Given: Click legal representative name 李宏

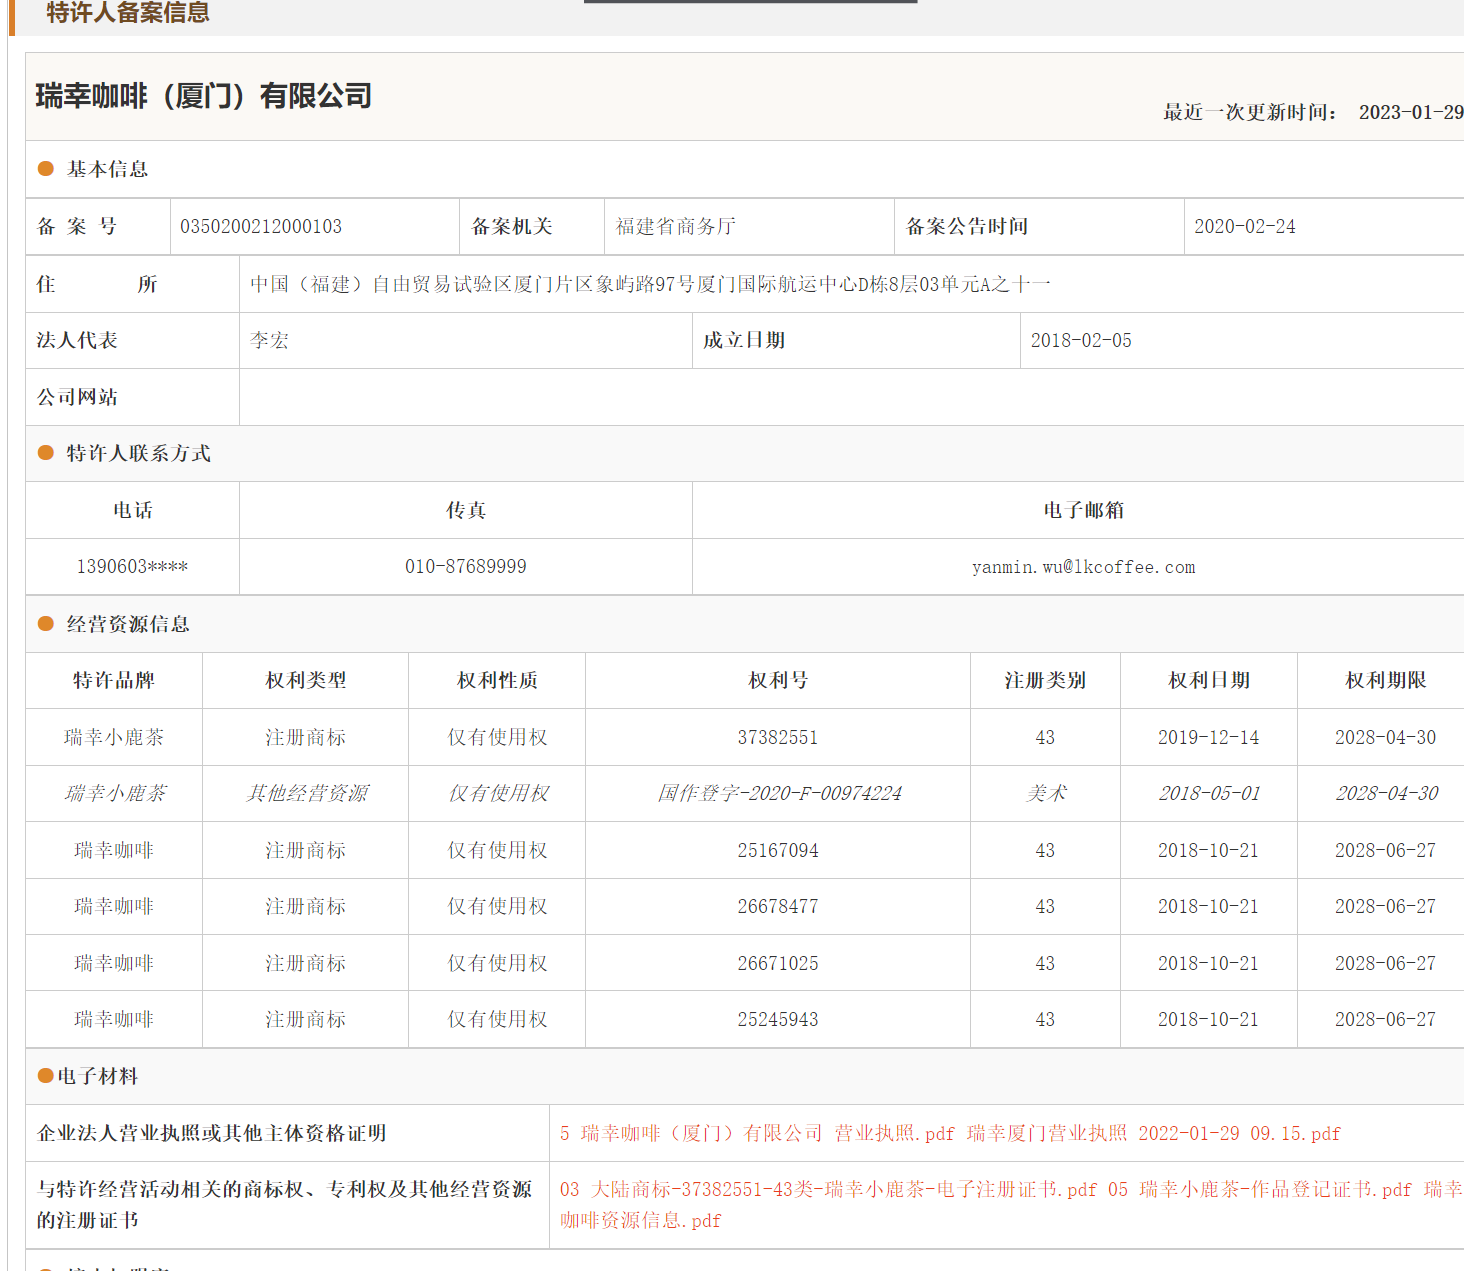Looking at the screenshot, I should pos(270,340).
